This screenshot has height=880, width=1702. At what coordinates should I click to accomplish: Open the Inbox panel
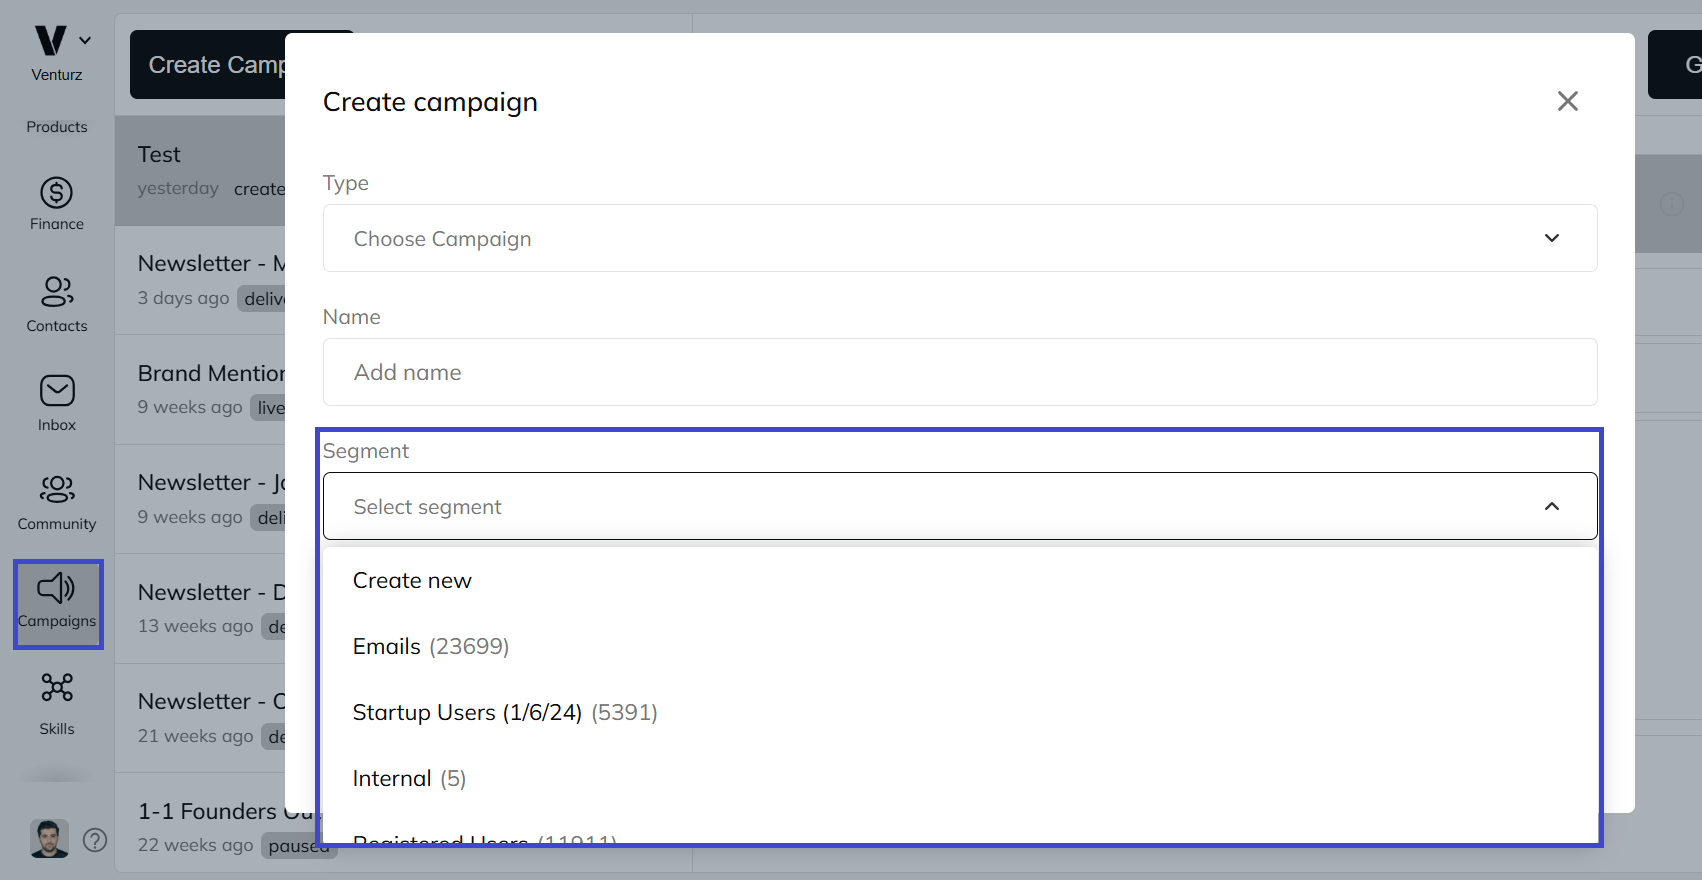pyautogui.click(x=56, y=400)
